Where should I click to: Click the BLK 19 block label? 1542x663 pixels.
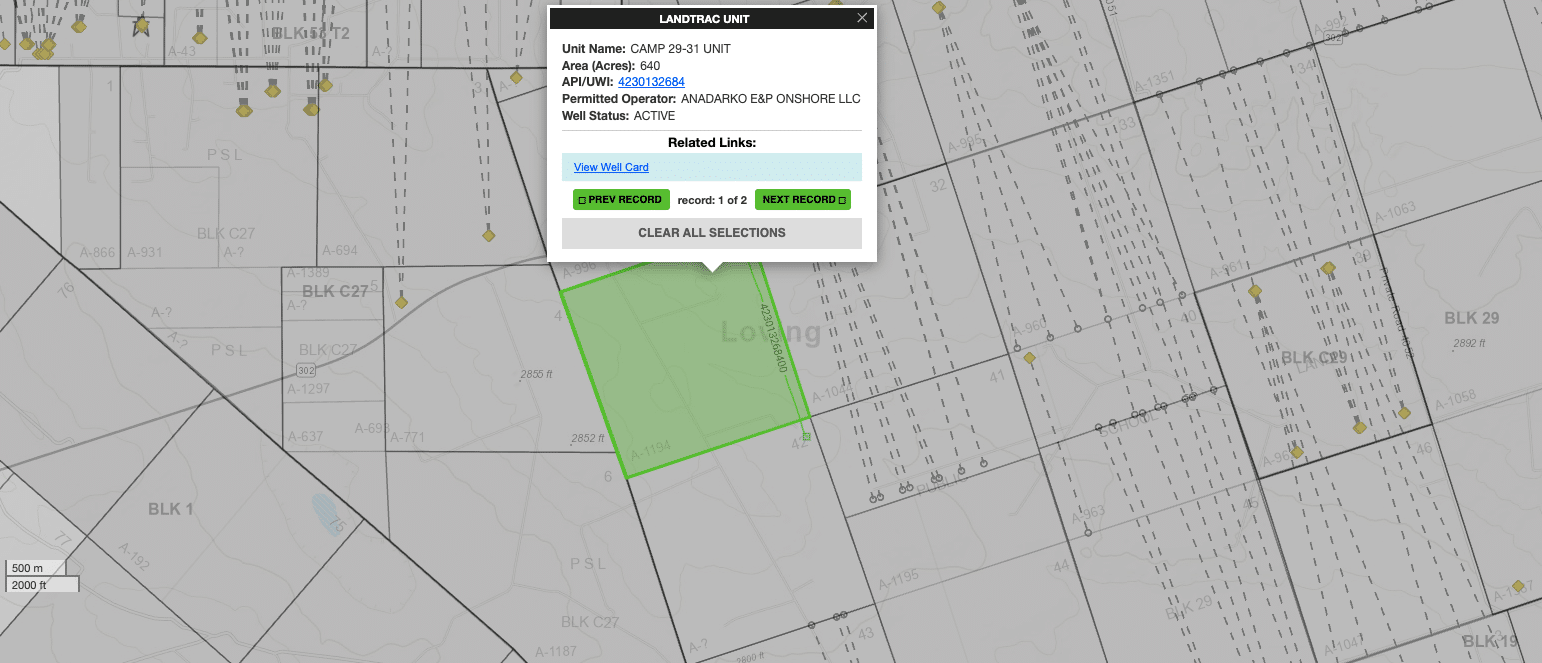tap(1490, 641)
